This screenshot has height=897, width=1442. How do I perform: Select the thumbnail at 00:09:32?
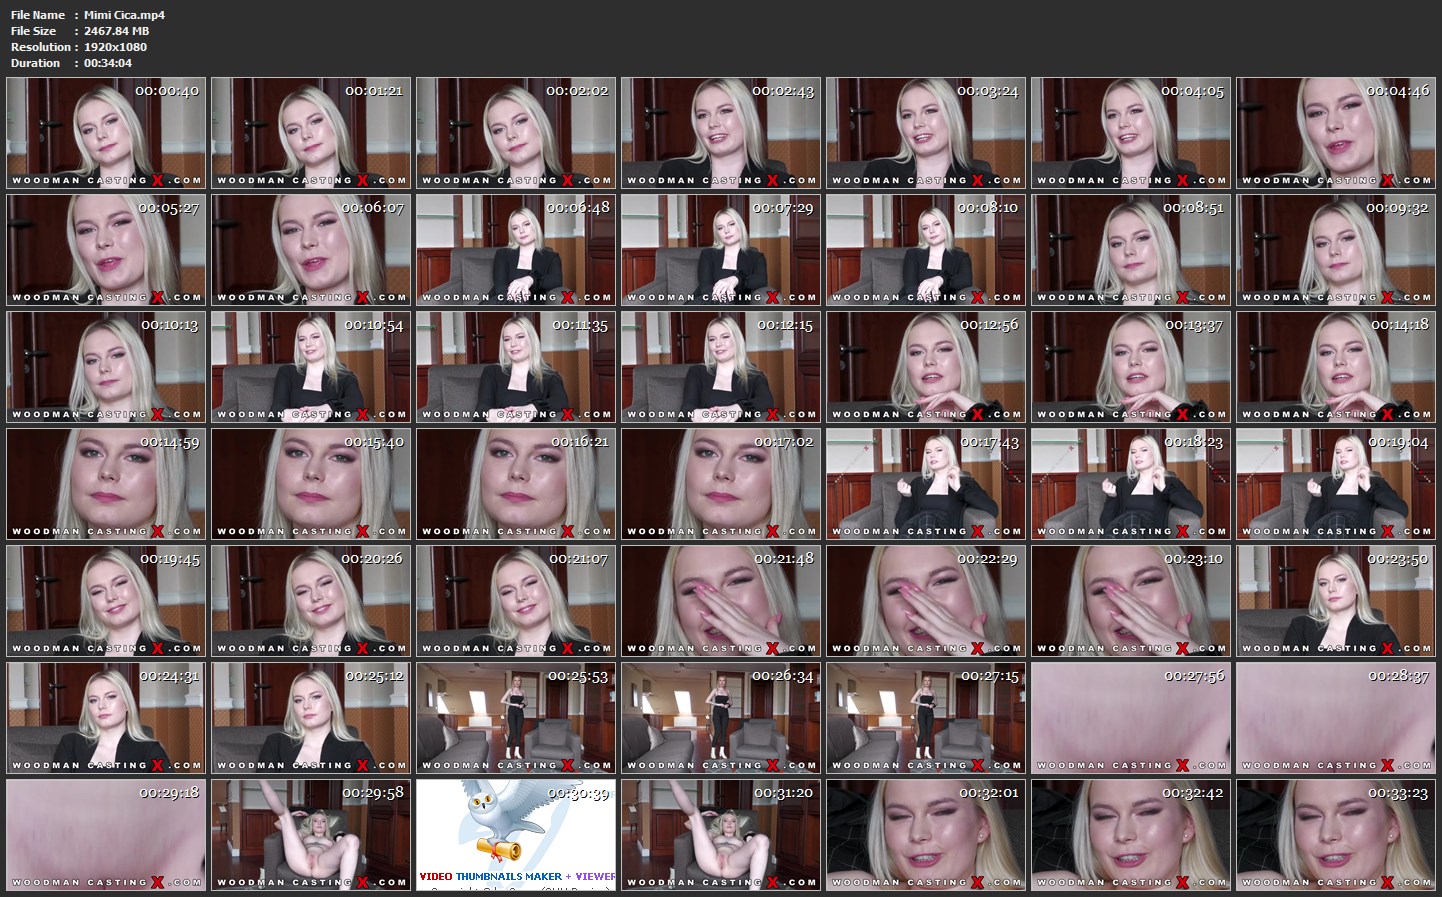click(1336, 250)
